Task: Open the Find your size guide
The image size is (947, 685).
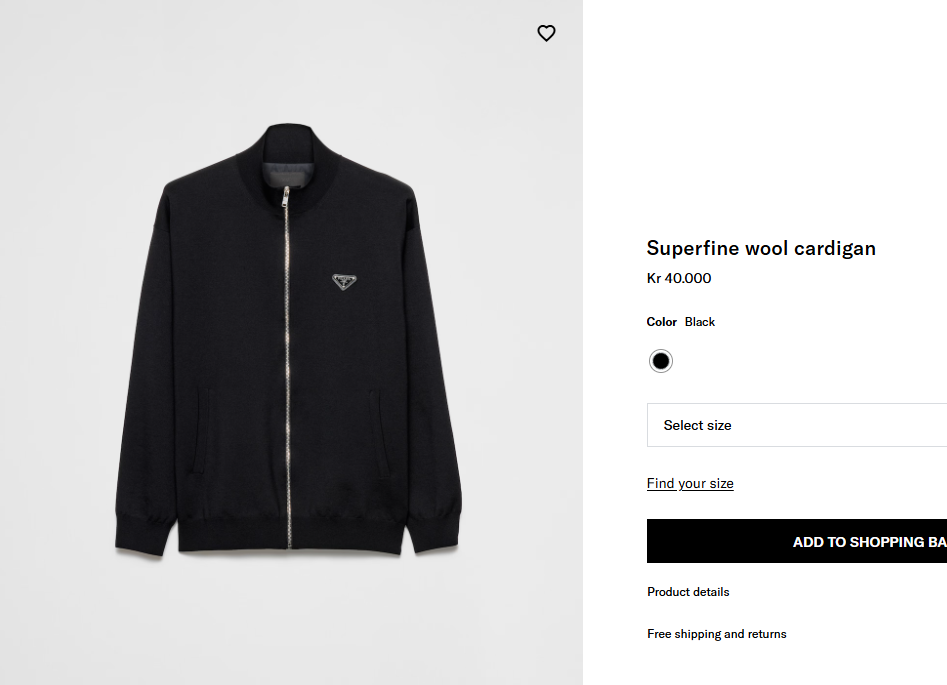Action: (690, 483)
